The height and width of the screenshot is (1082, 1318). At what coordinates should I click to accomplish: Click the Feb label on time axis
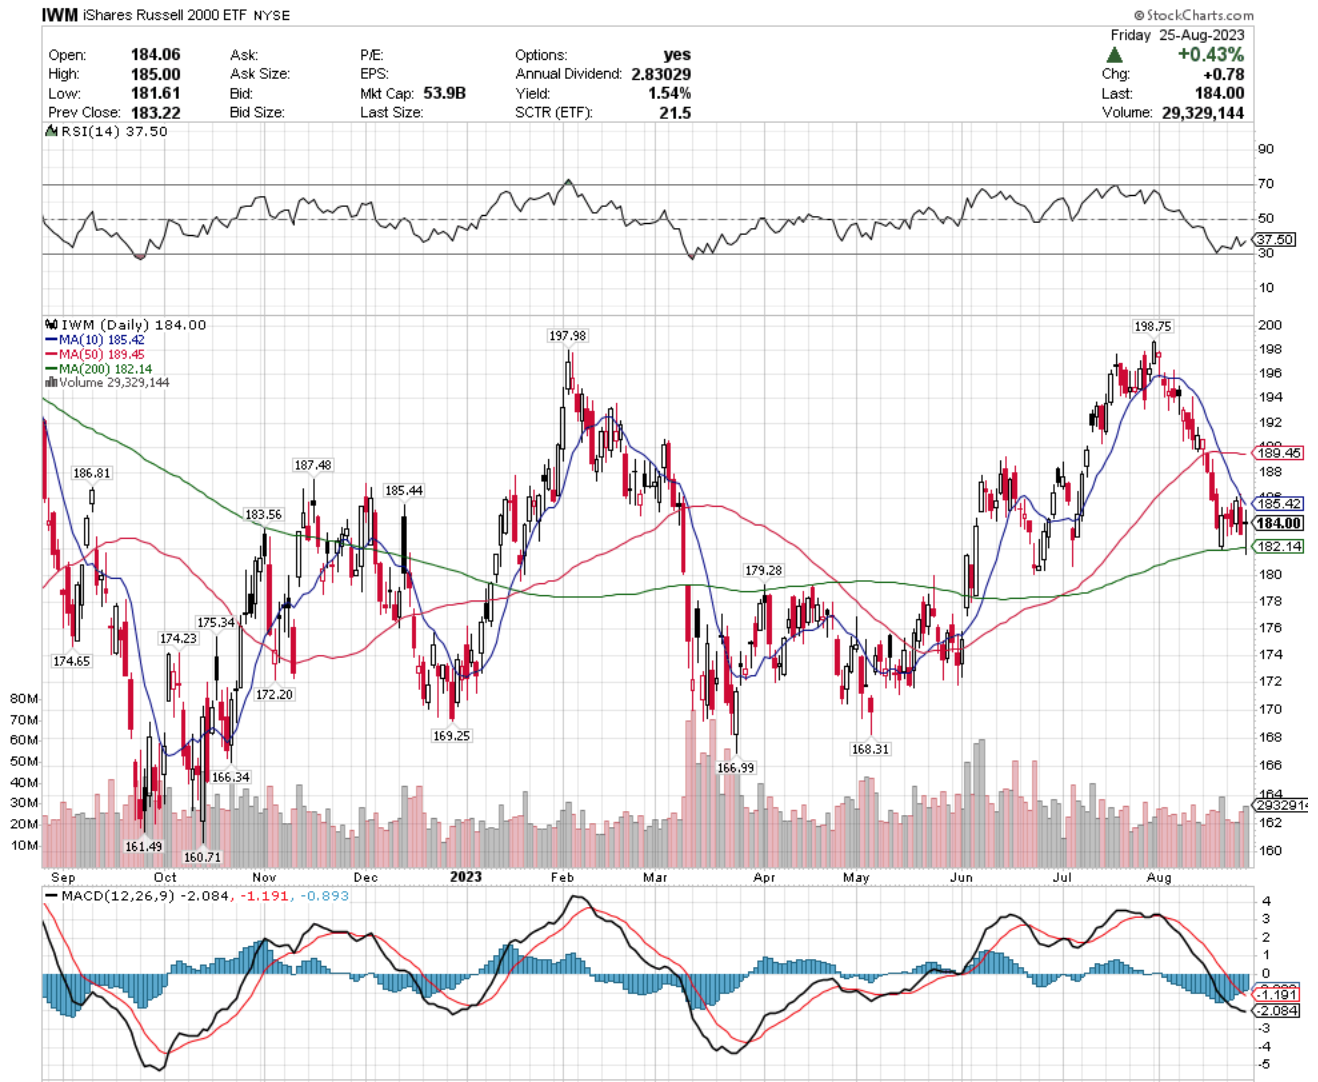pyautogui.click(x=562, y=877)
